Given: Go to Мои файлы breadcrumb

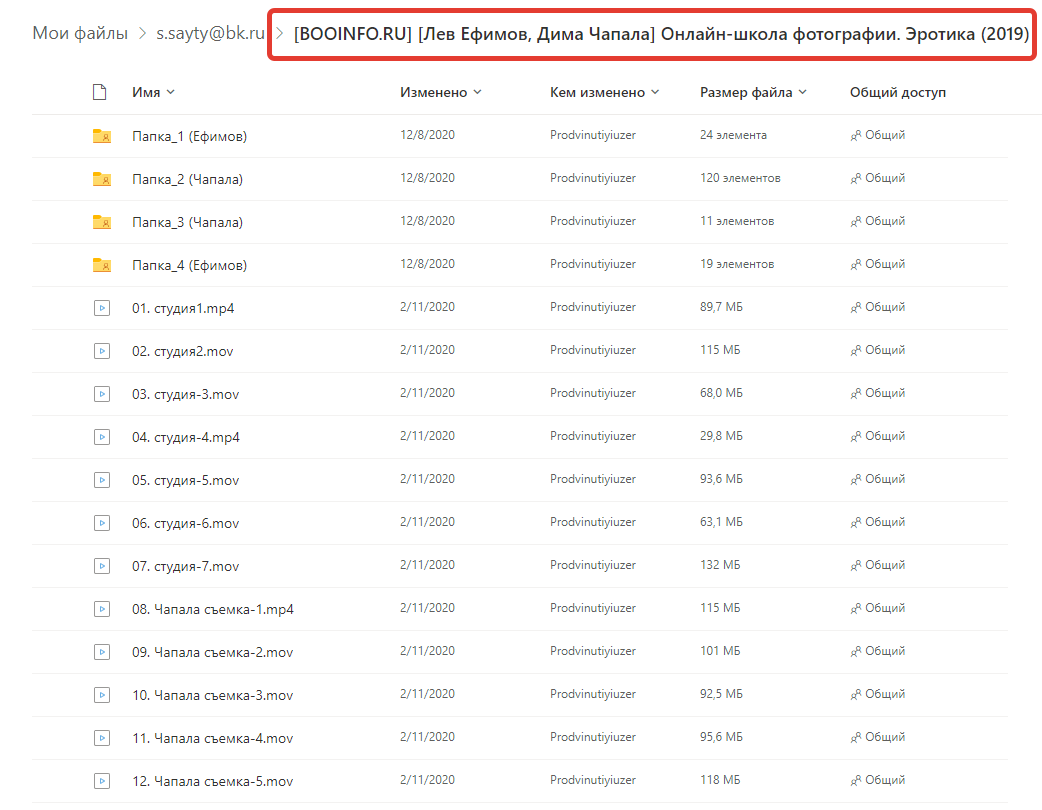Looking at the screenshot, I should [80, 33].
